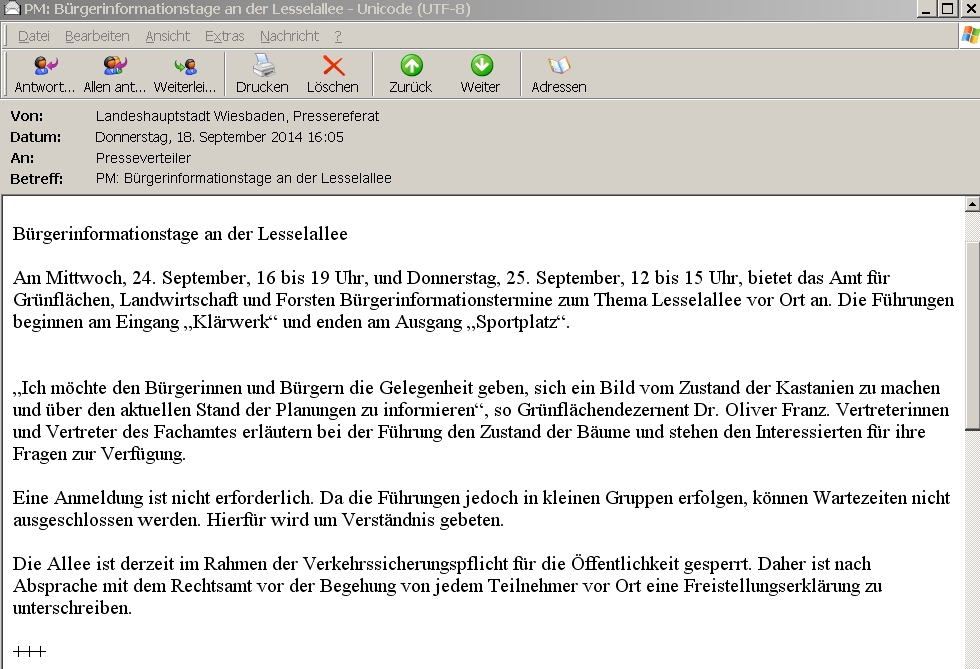980x669 pixels.
Task: Open the Adressen address book
Action: pos(559,74)
